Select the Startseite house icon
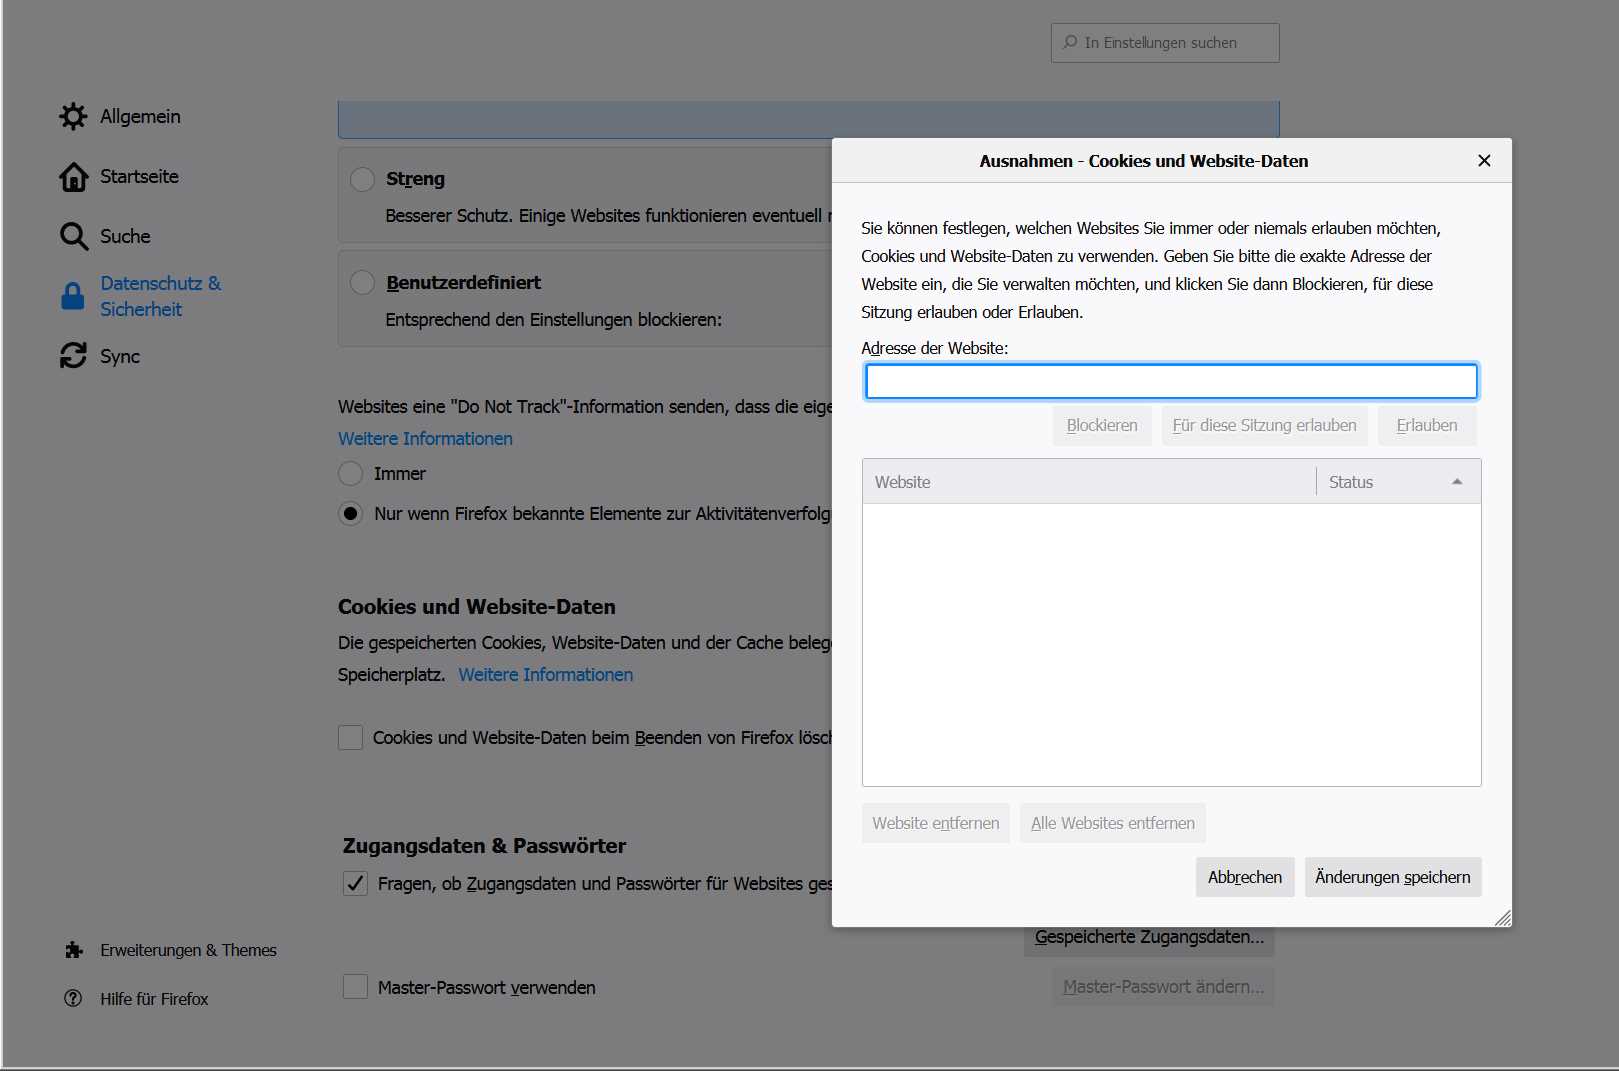 pos(73,176)
